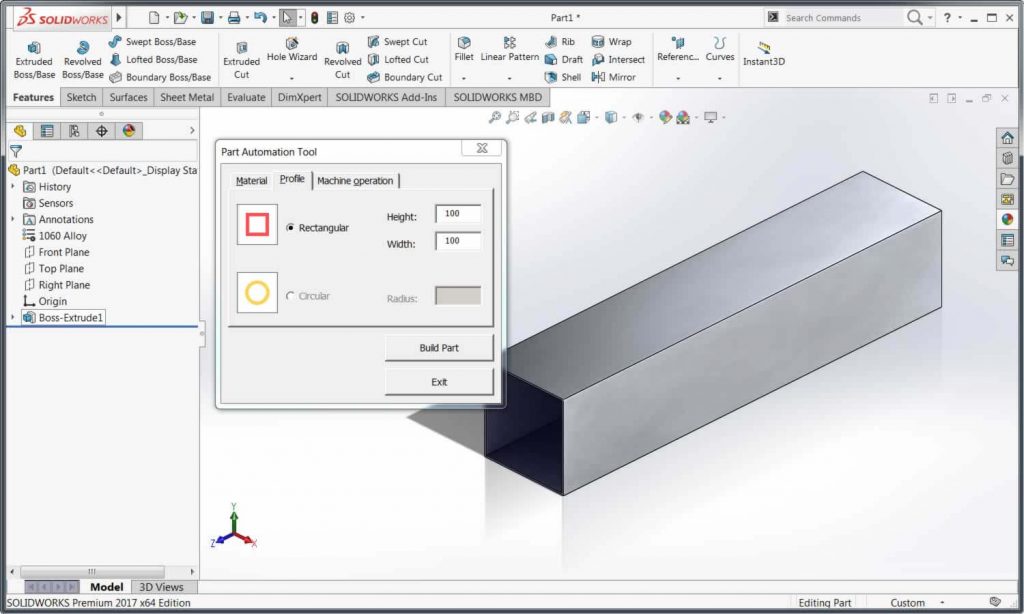
Task: Go to the Machine operation tab
Action: (x=355, y=181)
